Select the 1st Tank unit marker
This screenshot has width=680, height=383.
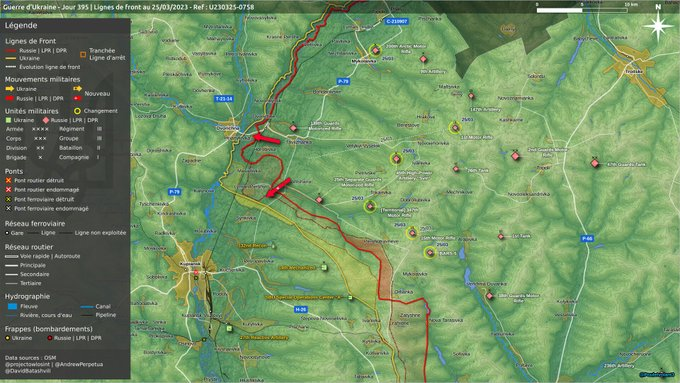[501, 236]
